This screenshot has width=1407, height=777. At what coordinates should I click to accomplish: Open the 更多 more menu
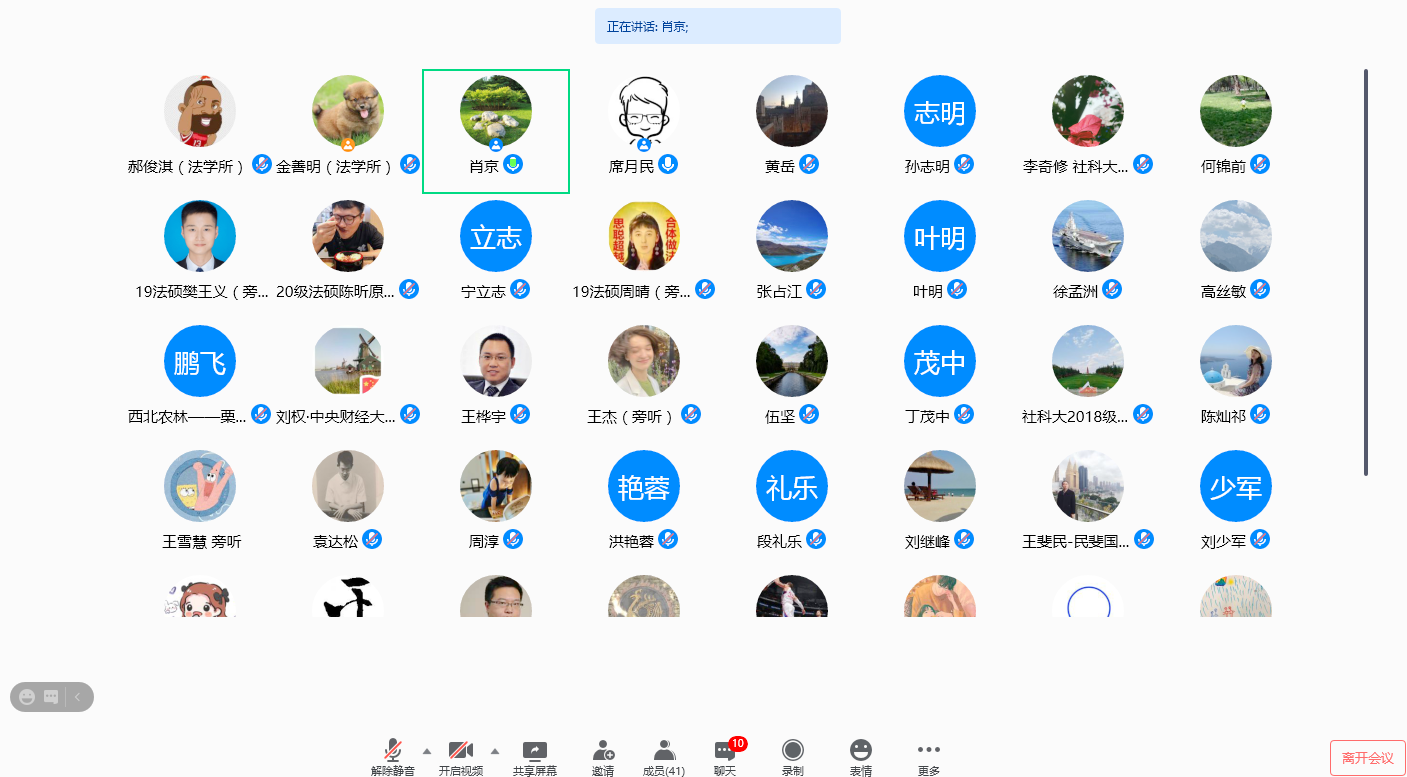(928, 757)
